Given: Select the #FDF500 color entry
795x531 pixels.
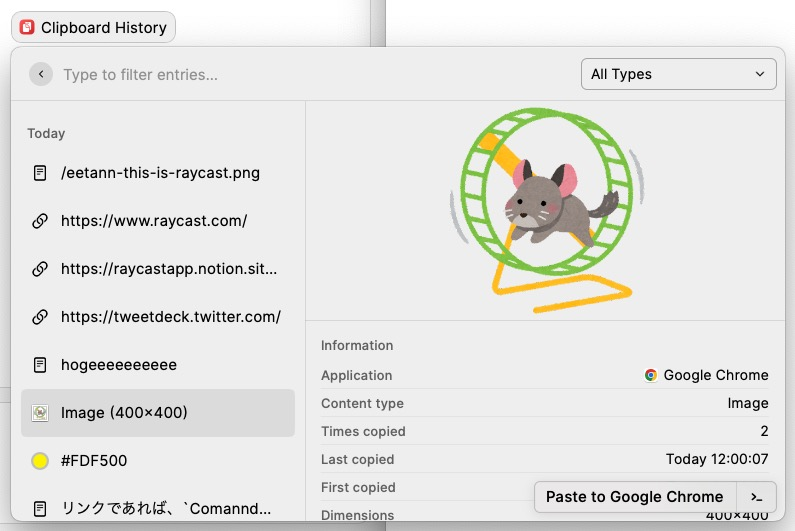Looking at the screenshot, I should [158, 461].
